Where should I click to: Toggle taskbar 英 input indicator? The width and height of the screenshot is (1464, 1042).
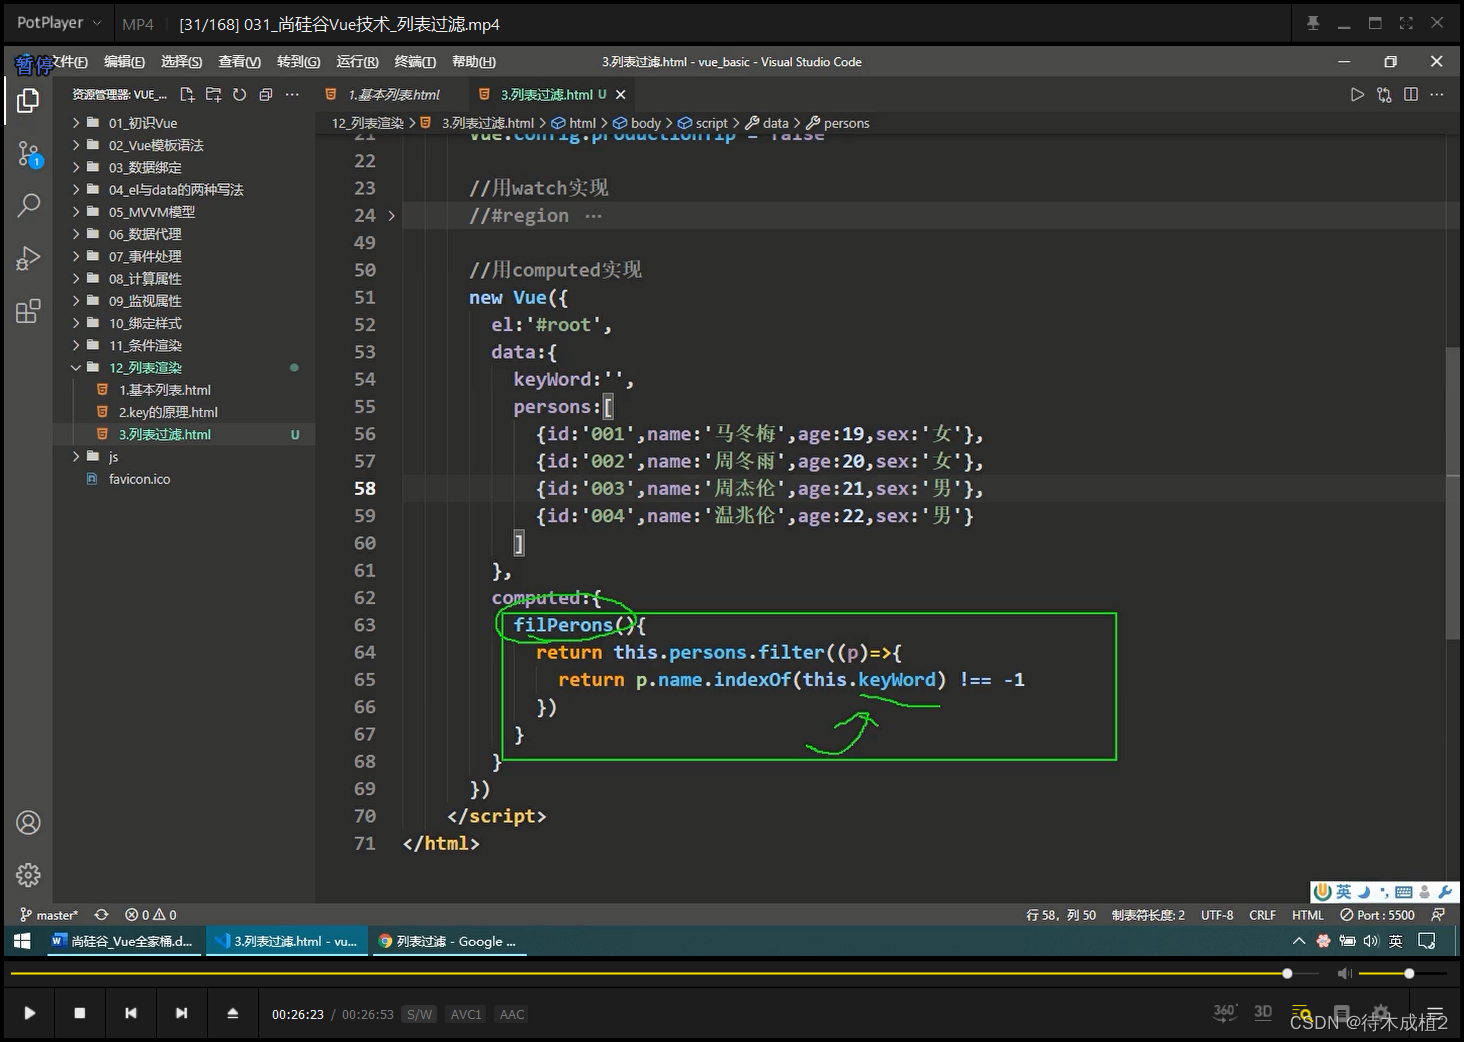1396,941
